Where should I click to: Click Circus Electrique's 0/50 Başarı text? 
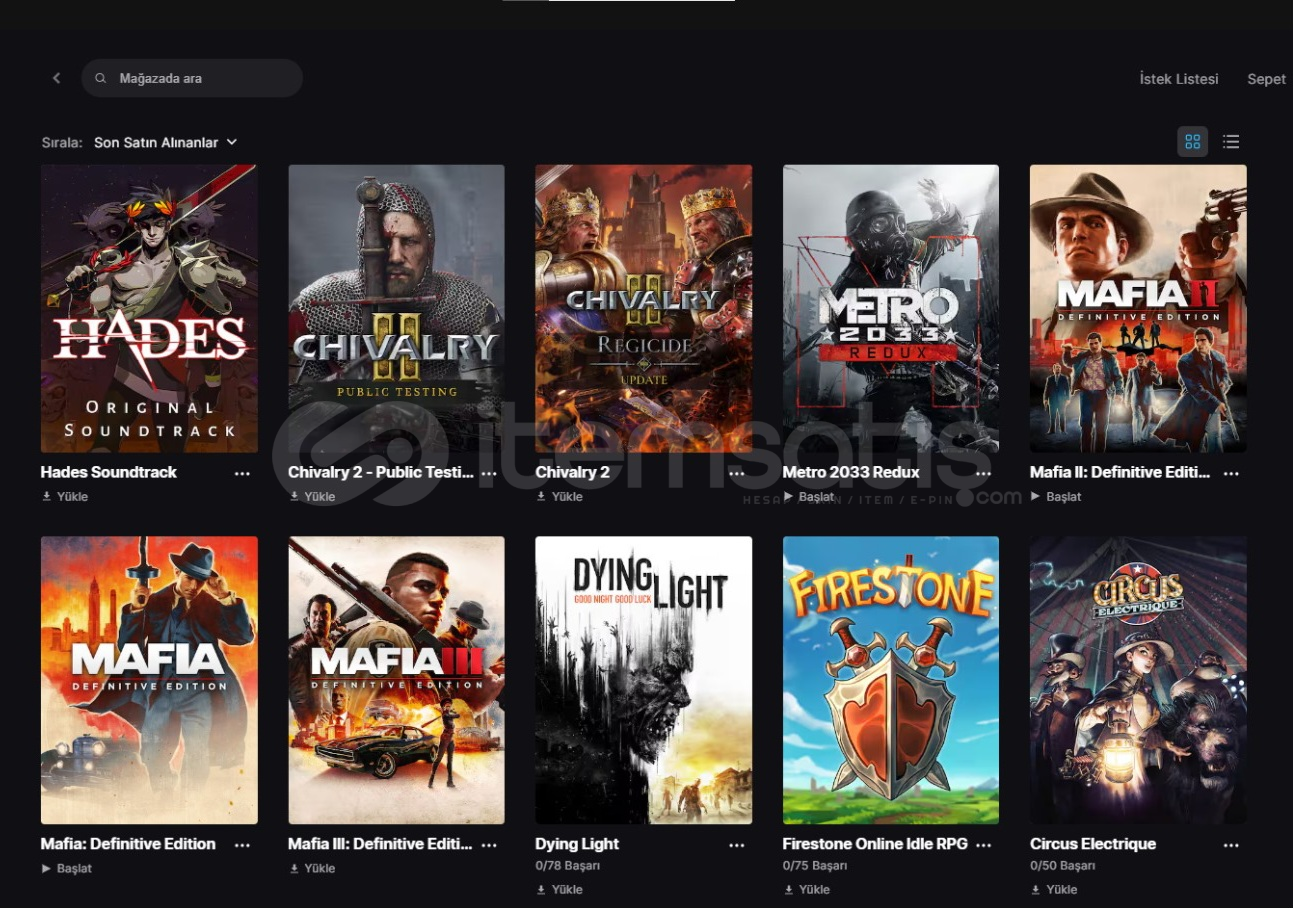click(1063, 866)
